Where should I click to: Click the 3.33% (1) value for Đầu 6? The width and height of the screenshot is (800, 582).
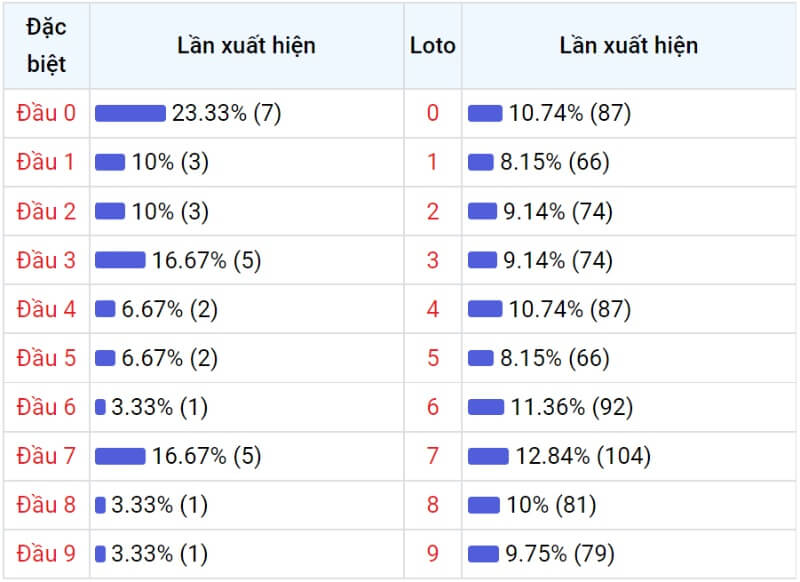(x=160, y=407)
